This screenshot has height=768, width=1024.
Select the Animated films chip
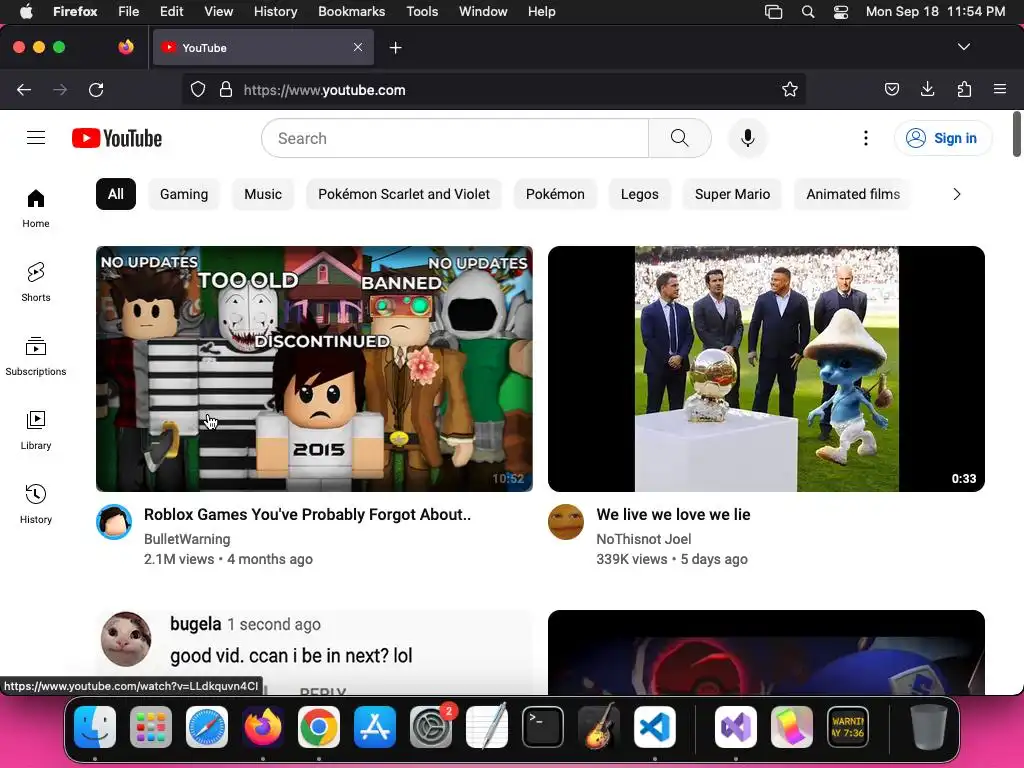[x=853, y=194]
